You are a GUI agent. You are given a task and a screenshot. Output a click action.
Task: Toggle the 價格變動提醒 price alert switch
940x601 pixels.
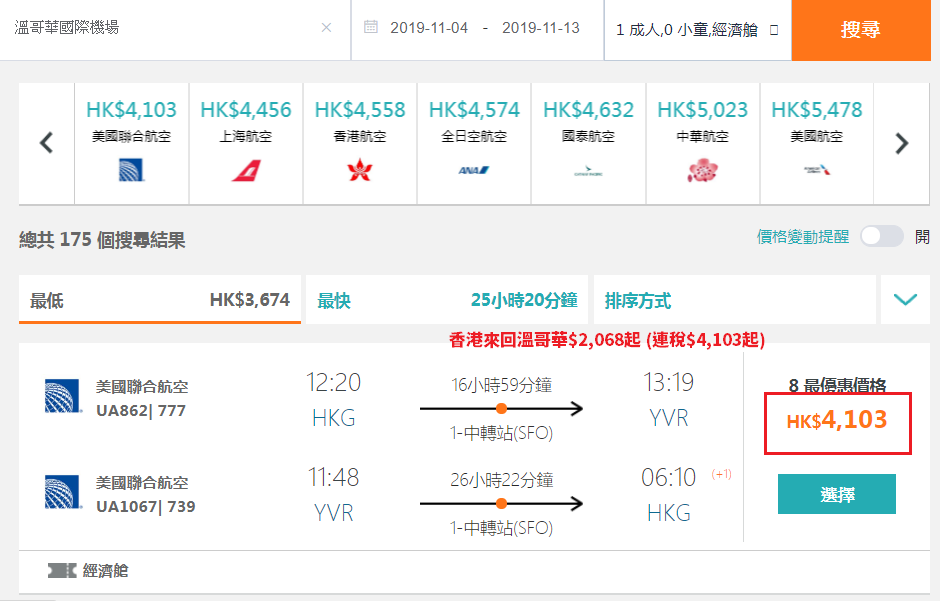point(881,236)
